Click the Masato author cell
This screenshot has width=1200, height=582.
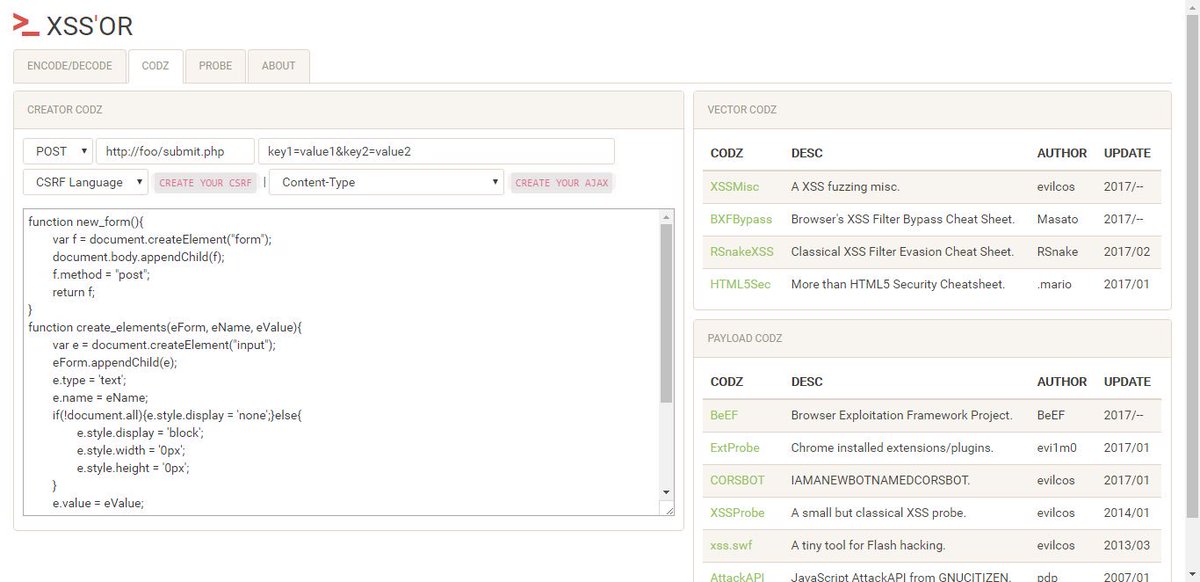(x=1058, y=219)
